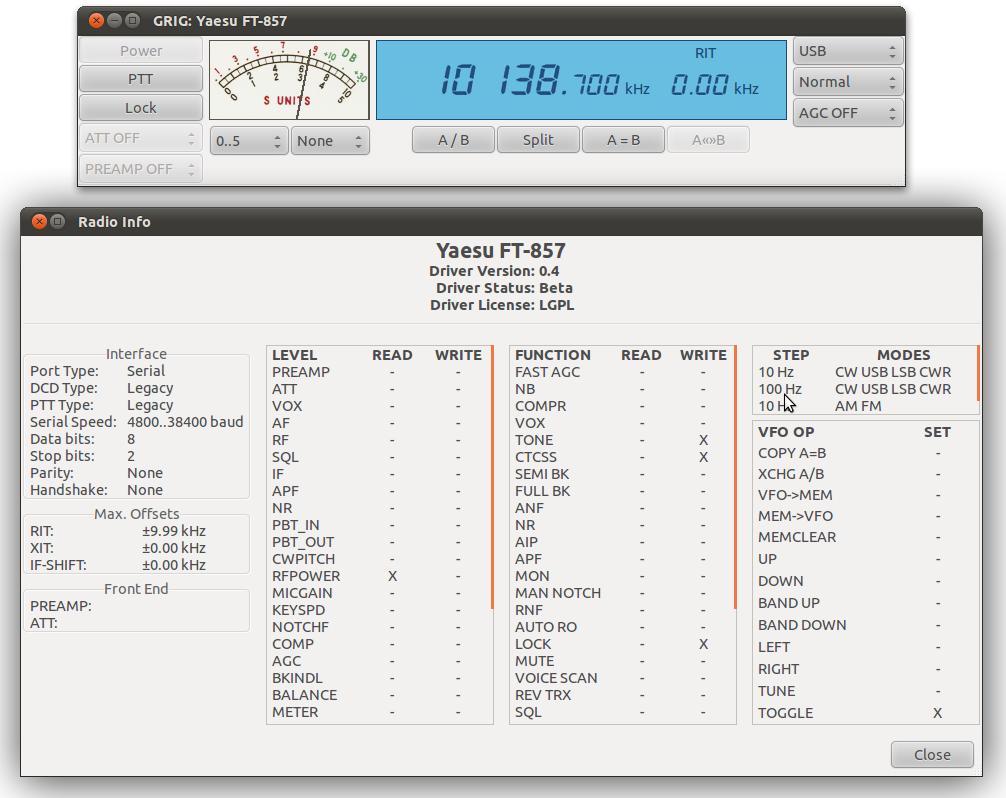Open the None meter mode dropdown

[x=330, y=140]
